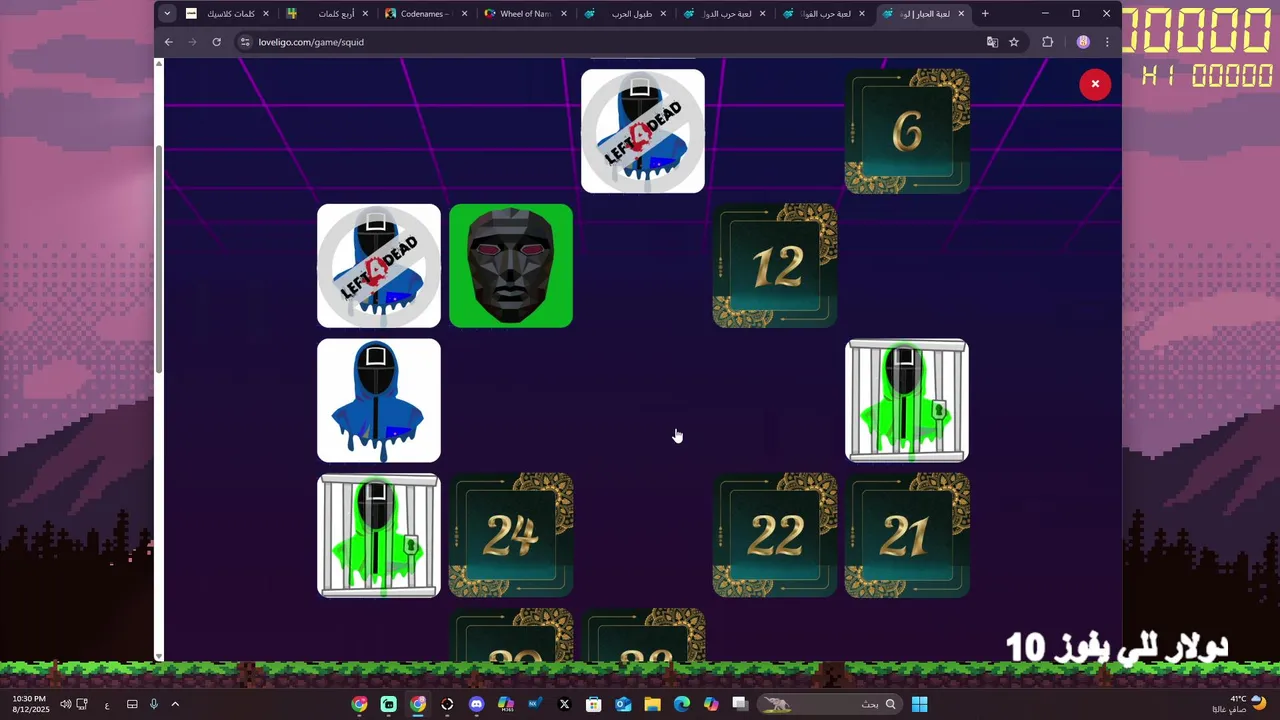Switch input language via ع indicator
Image resolution: width=1280 pixels, height=720 pixels.
click(x=107, y=704)
